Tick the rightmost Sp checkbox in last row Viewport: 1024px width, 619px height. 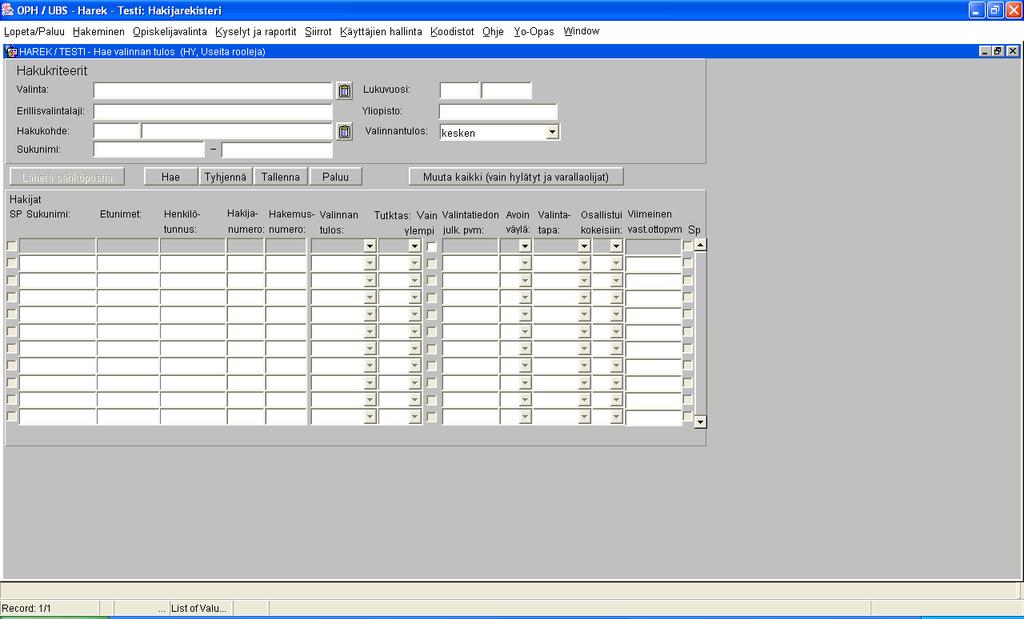[x=687, y=416]
